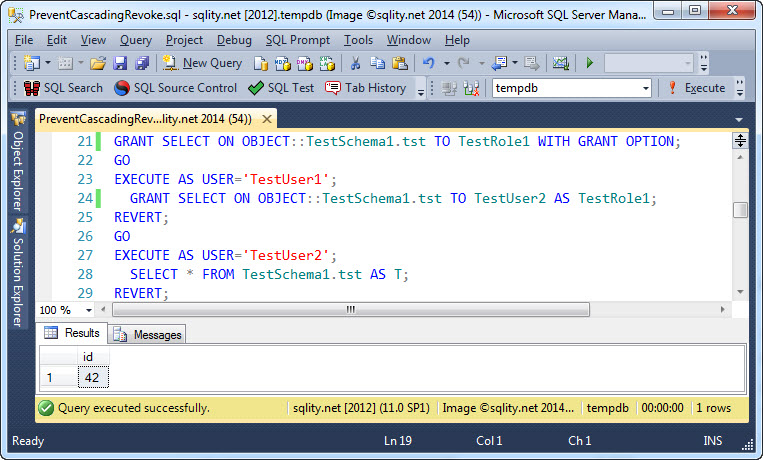Open the Query menu
The height and width of the screenshot is (460, 763).
coord(135,40)
